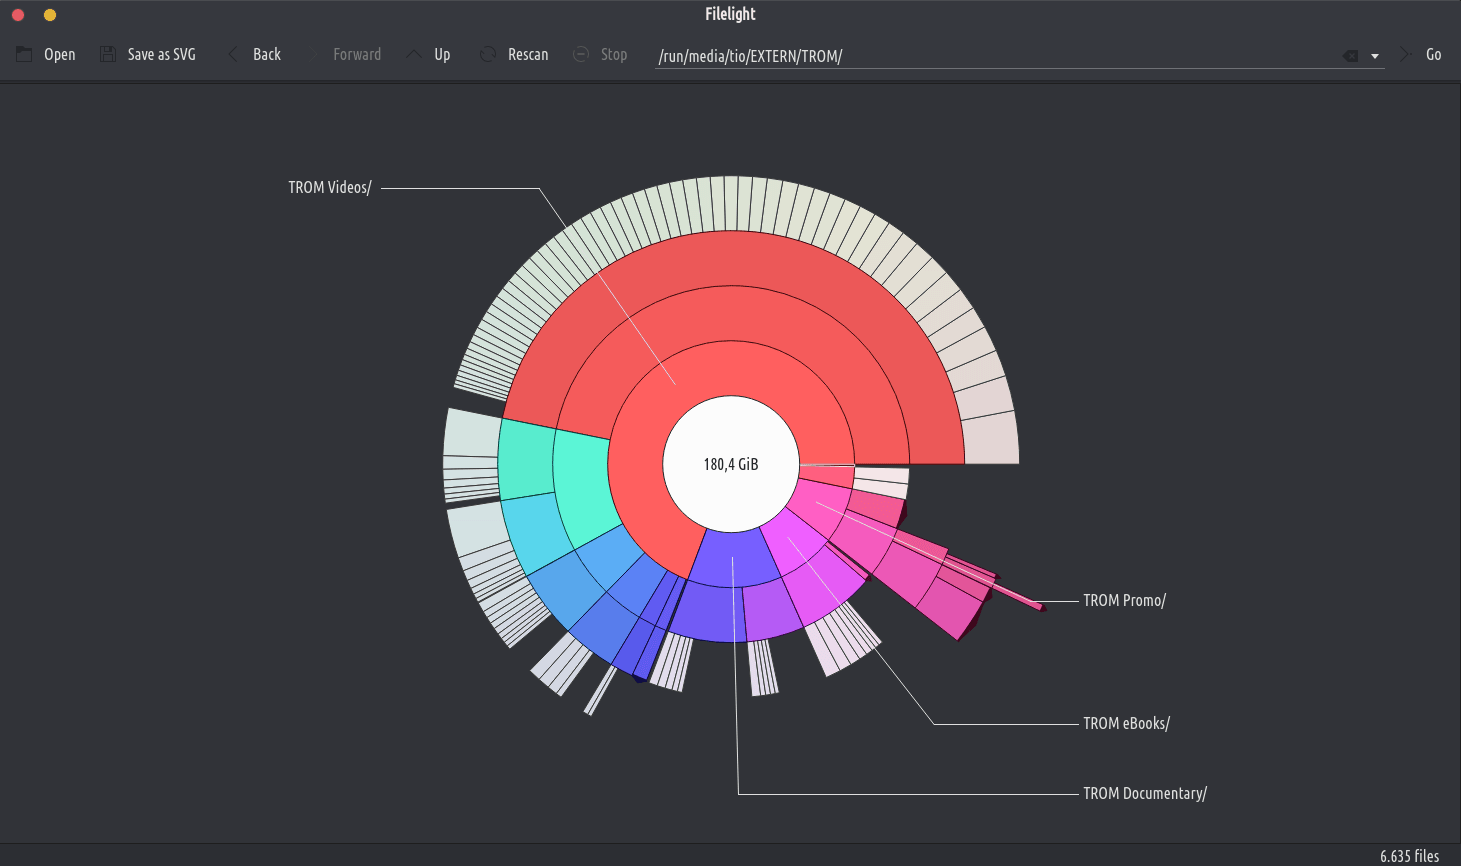Select the pink TROM Promo segment
1461x866 pixels.
[820, 496]
